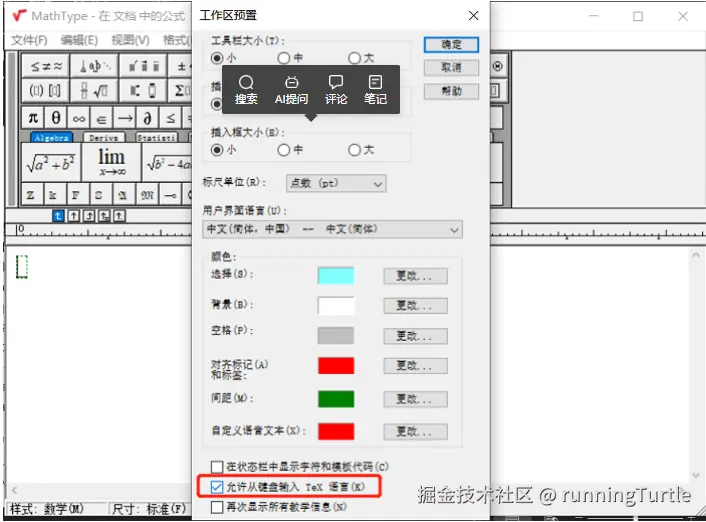
Task: Insert the infinity symbol ∞
Action: [x=79, y=118]
